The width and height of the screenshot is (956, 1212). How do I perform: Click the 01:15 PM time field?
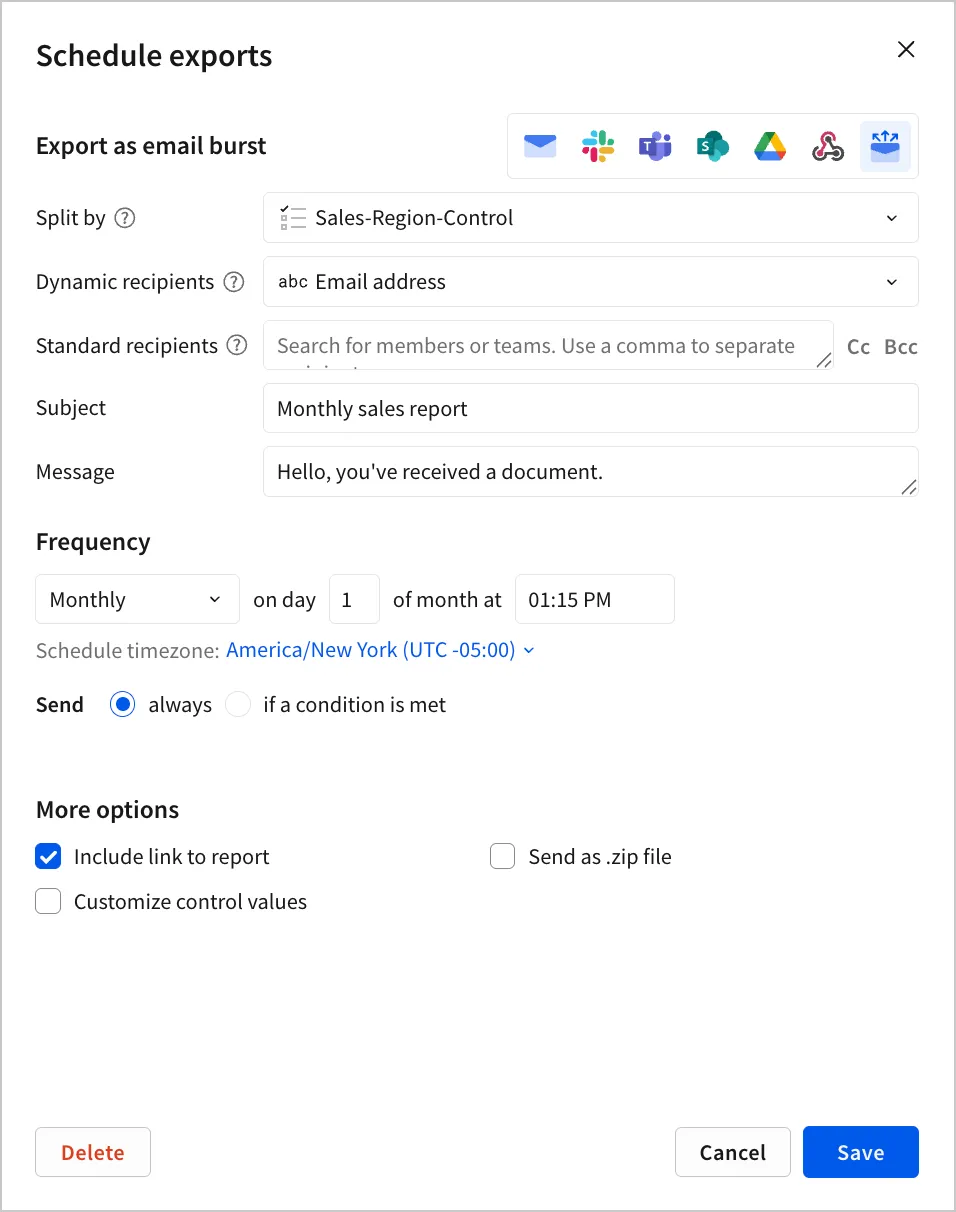595,599
